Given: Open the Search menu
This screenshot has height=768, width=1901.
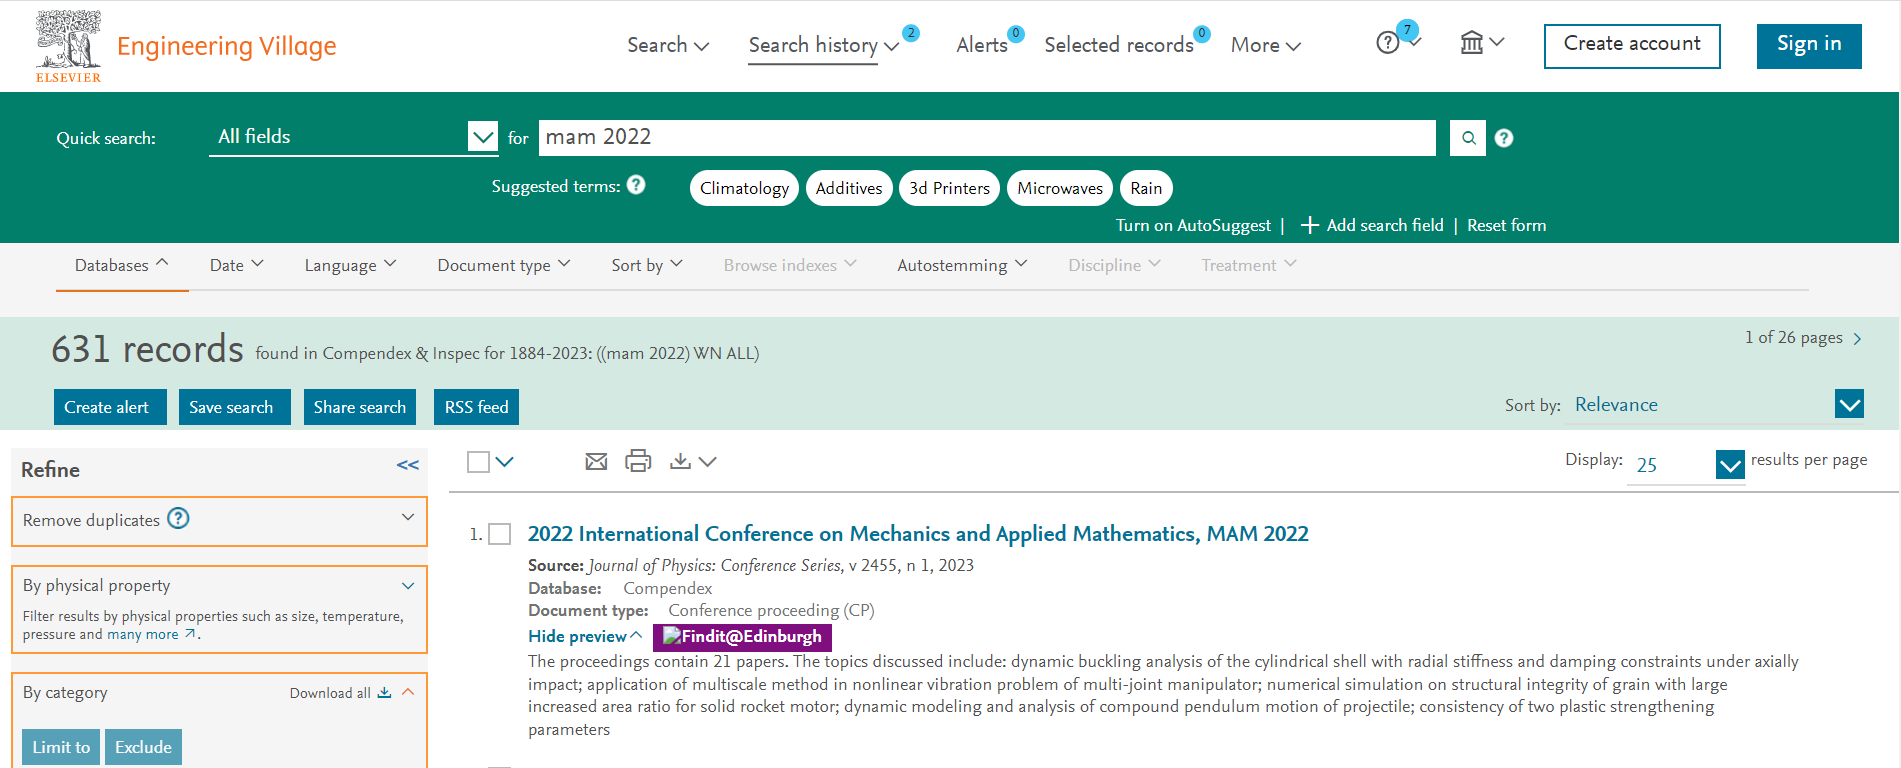Looking at the screenshot, I should click(668, 45).
